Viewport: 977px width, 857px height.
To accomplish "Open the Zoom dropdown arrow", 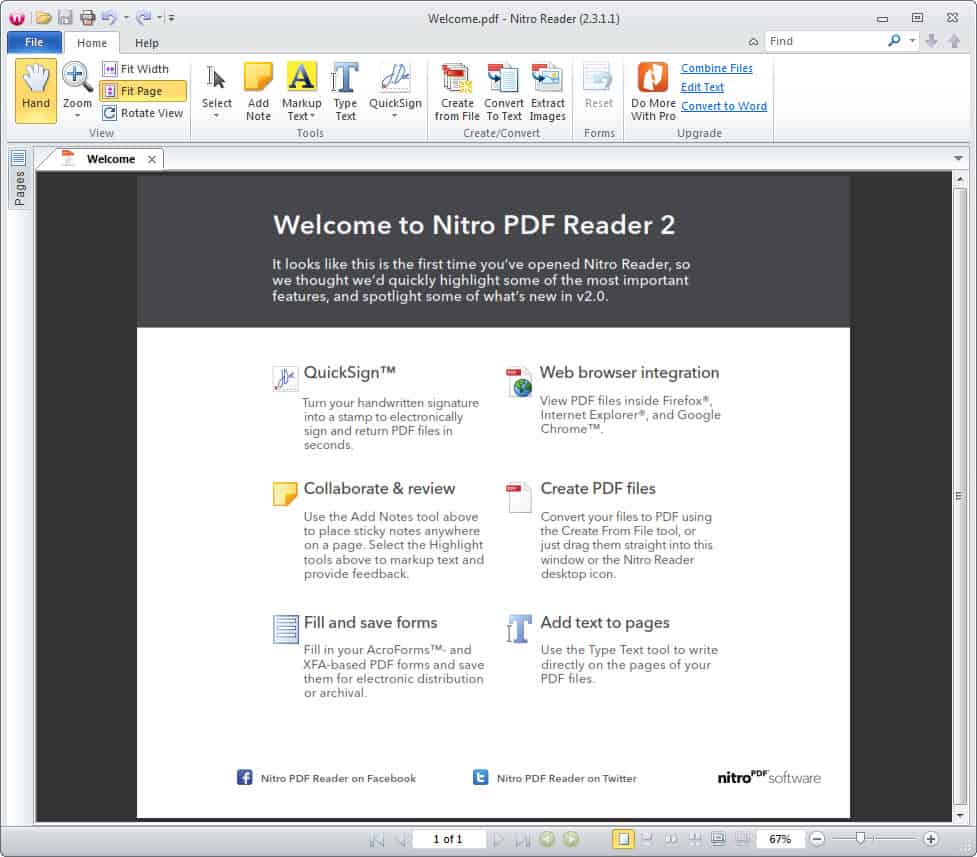I will tap(77, 113).
